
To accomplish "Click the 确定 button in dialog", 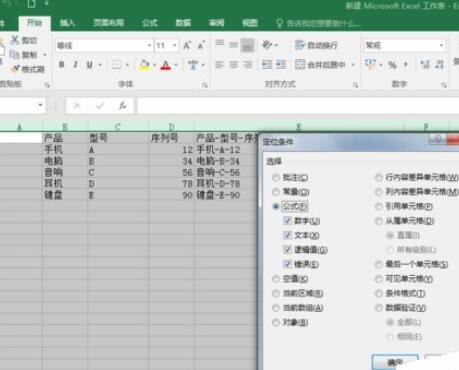I will click(x=395, y=362).
